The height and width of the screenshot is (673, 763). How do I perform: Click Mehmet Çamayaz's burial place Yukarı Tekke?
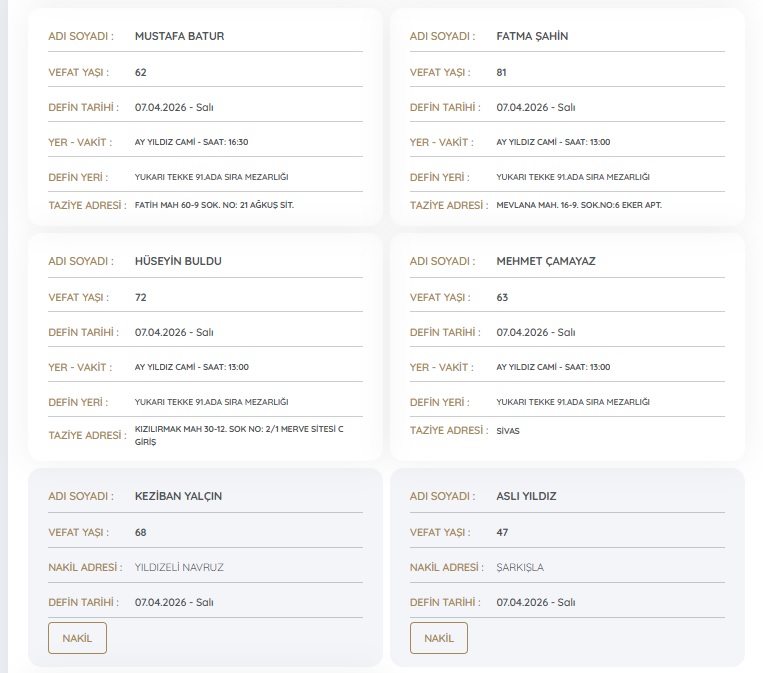point(573,402)
